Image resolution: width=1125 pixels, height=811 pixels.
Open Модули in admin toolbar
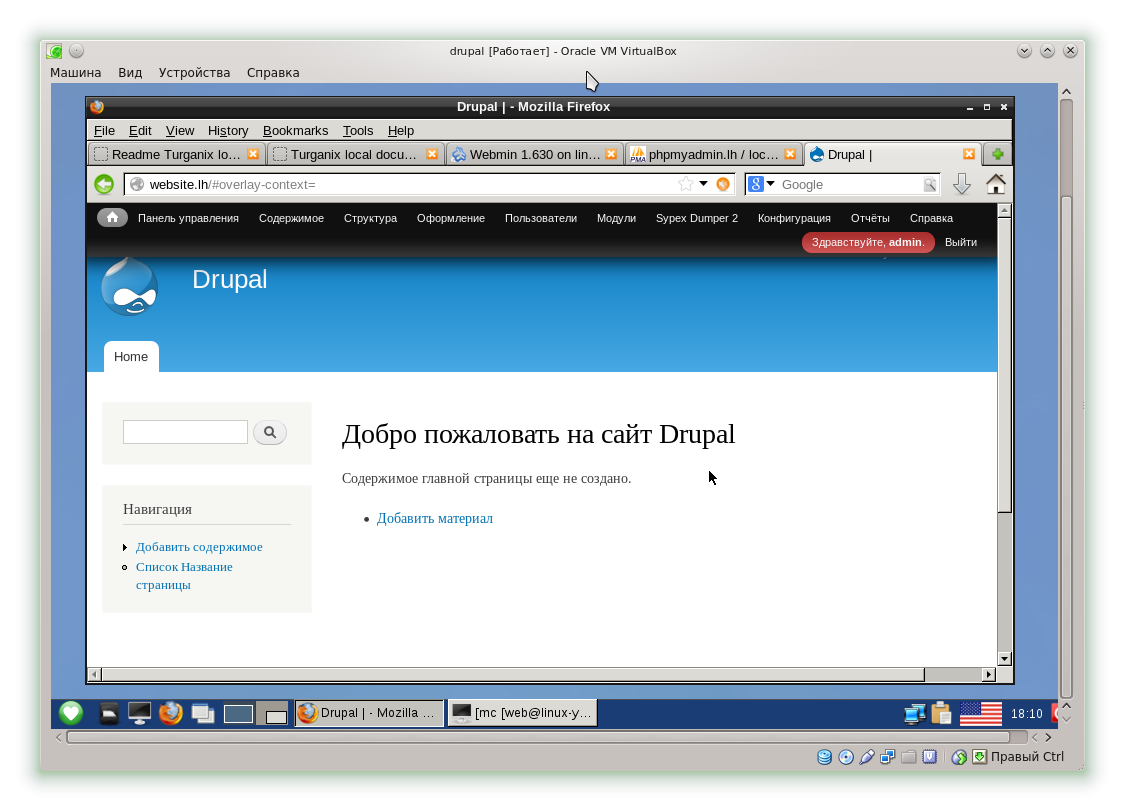(x=616, y=218)
